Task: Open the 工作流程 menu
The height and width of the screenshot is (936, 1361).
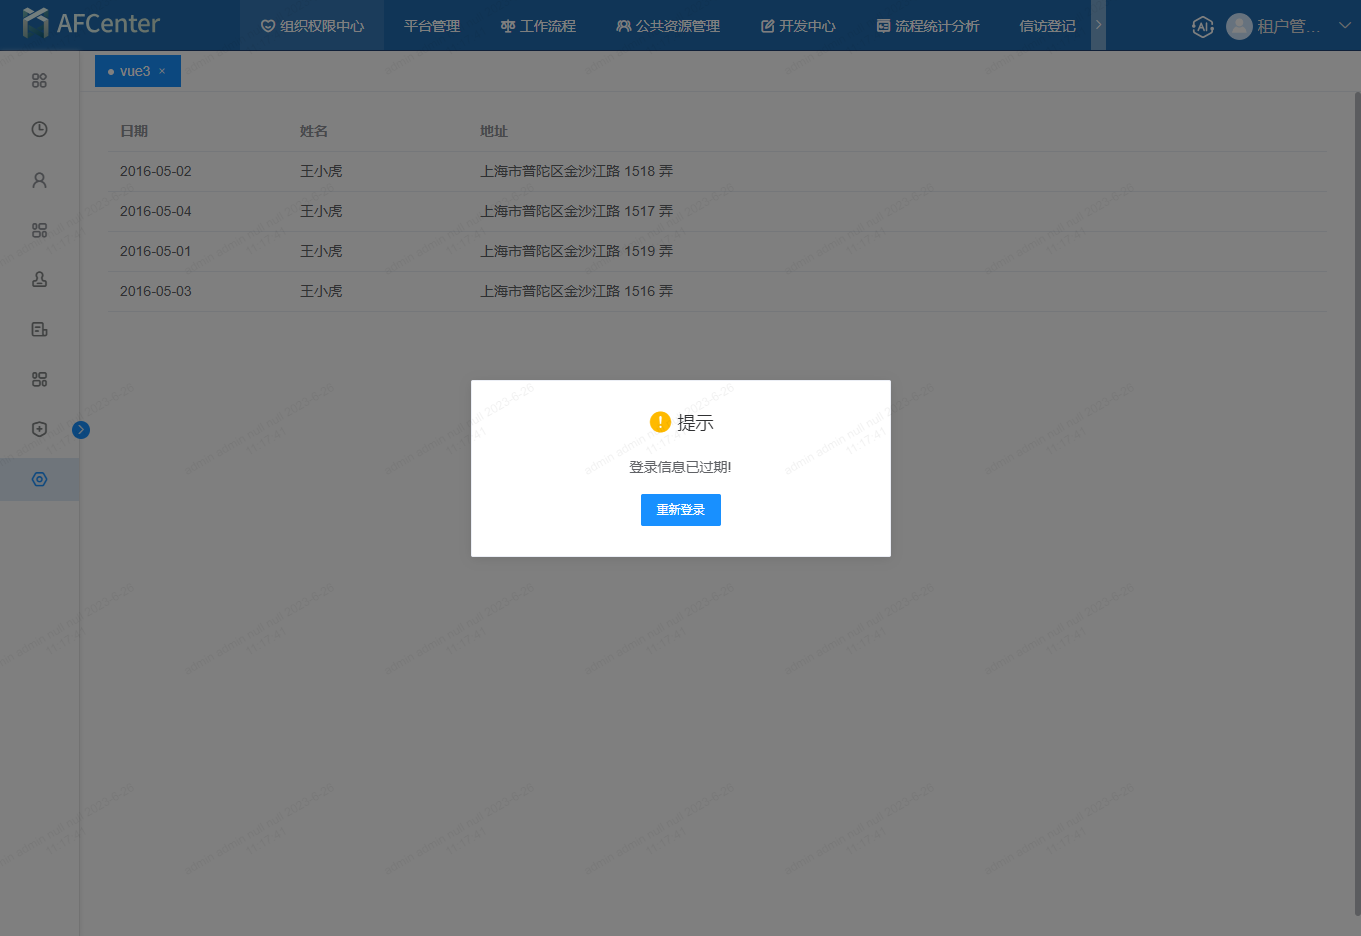Action: point(538,26)
